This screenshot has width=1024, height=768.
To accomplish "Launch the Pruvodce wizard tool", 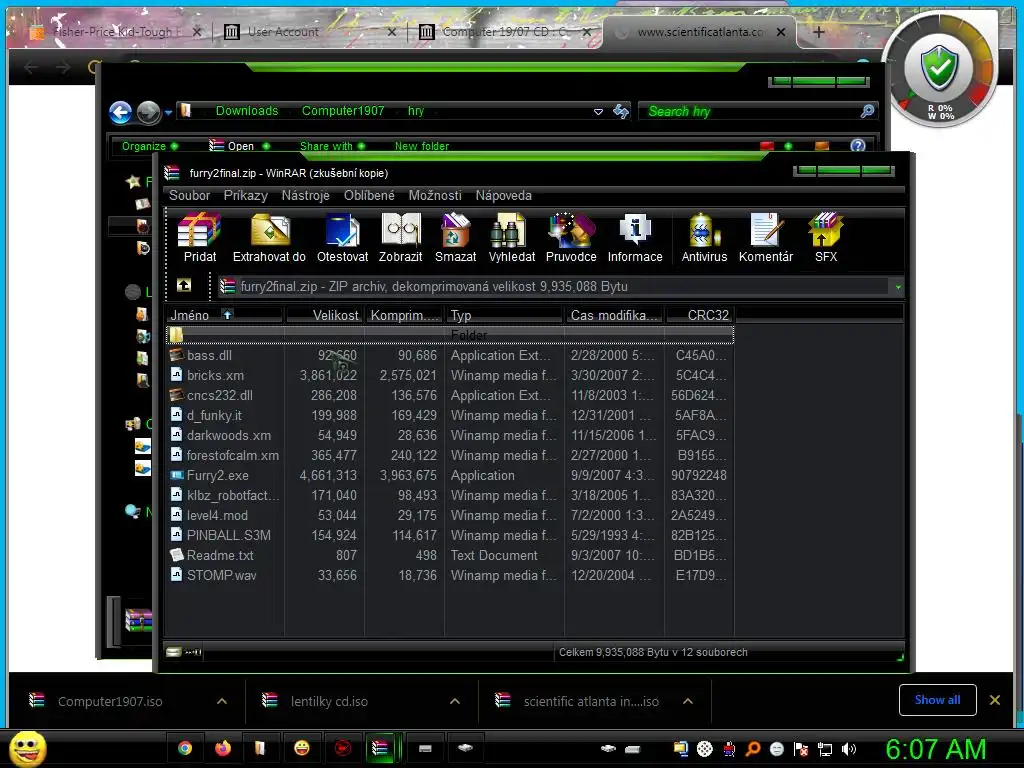I will point(571,238).
